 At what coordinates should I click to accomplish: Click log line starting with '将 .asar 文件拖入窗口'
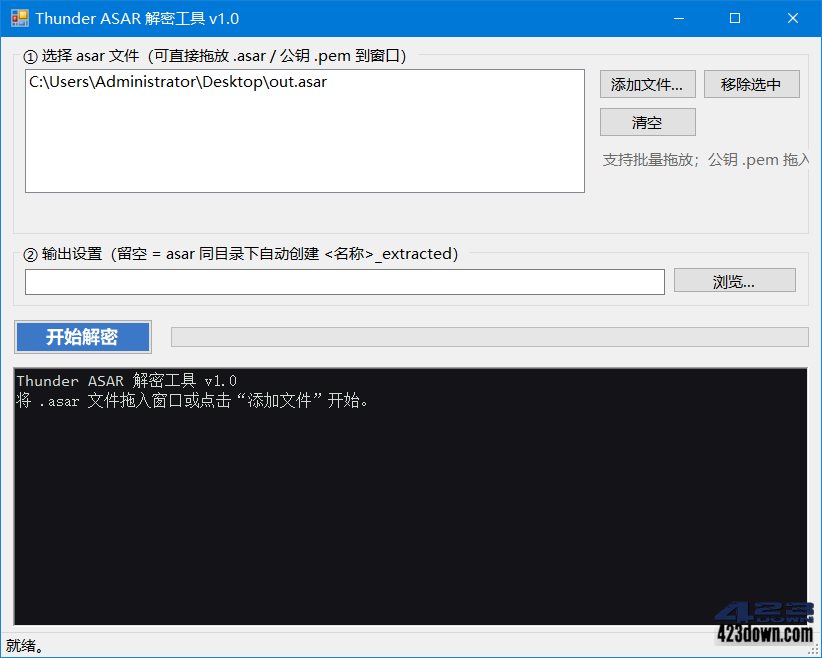pyautogui.click(x=192, y=401)
